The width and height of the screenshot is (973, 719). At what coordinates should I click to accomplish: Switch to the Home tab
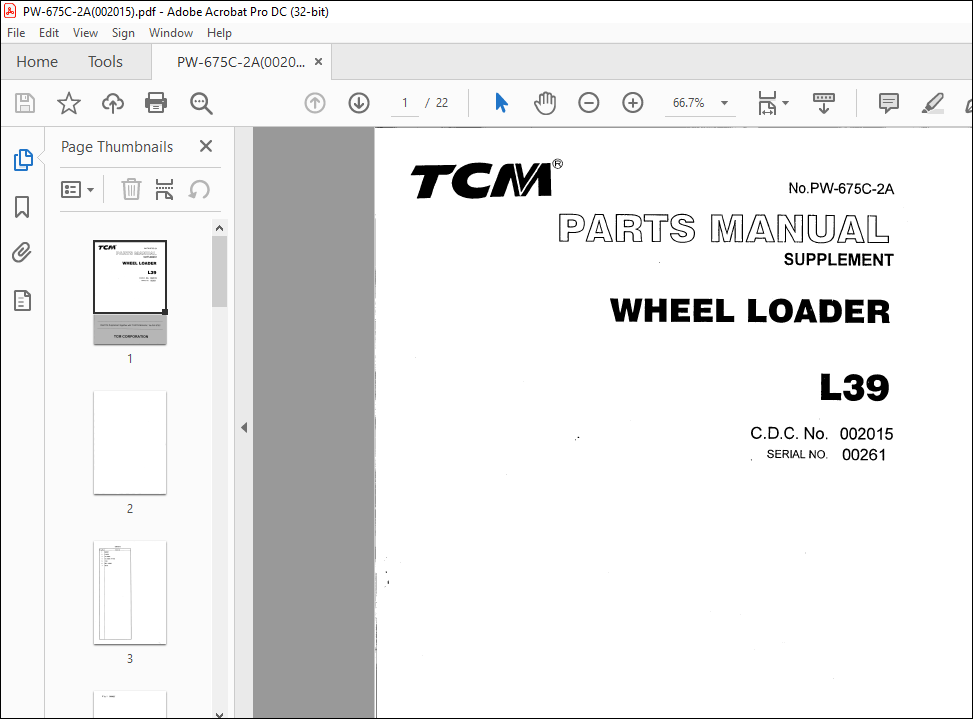(x=37, y=61)
